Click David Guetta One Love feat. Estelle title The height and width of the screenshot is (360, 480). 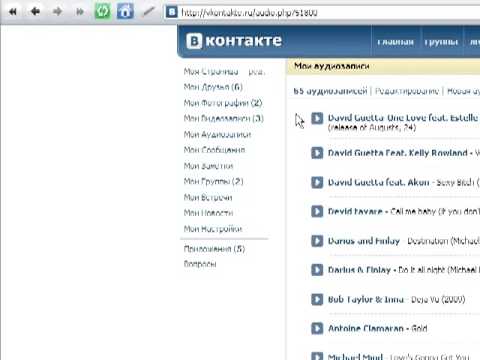[x=403, y=118]
